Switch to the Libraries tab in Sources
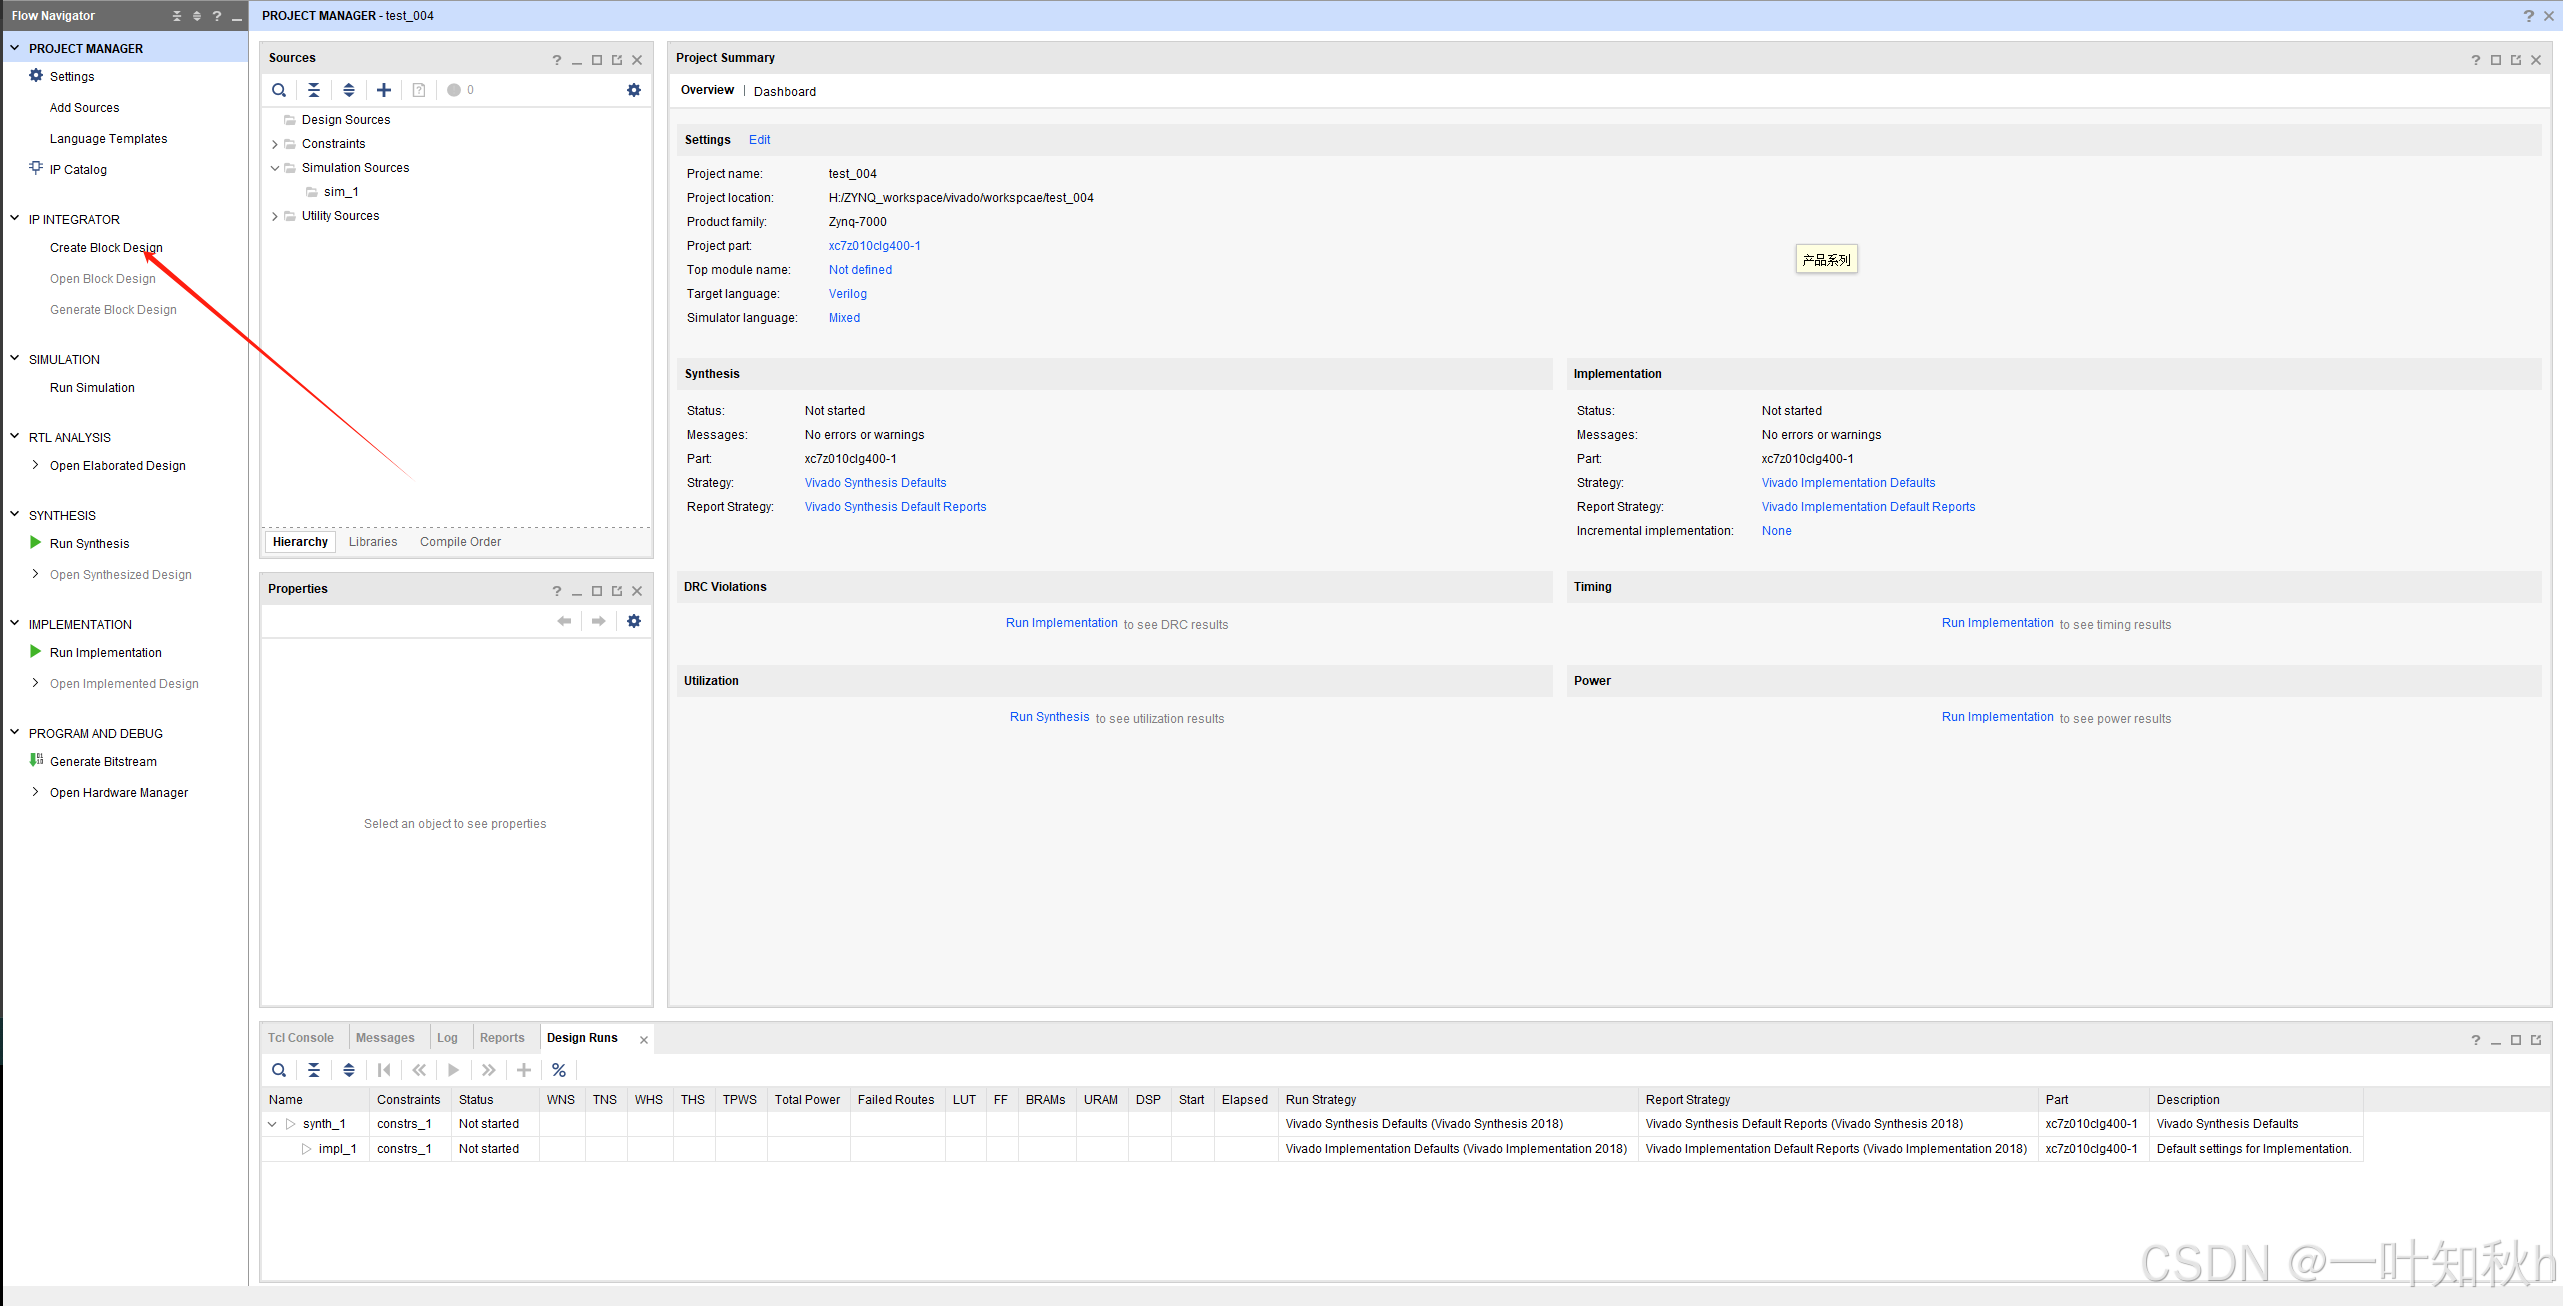This screenshot has width=2563, height=1306. tap(373, 542)
